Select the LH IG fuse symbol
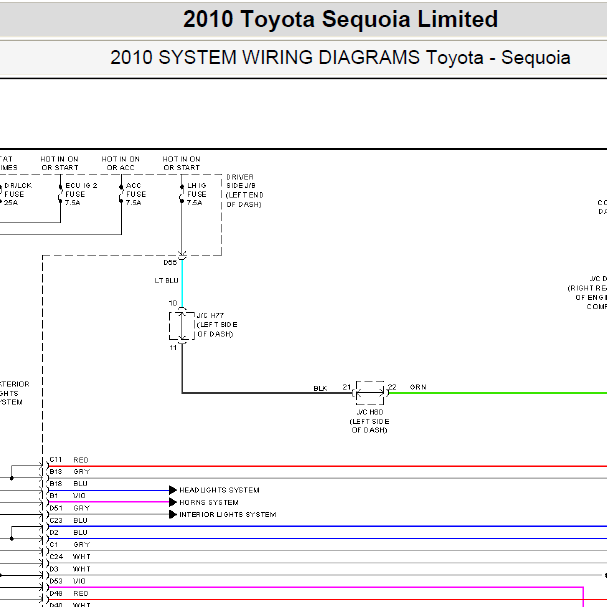 [182, 194]
